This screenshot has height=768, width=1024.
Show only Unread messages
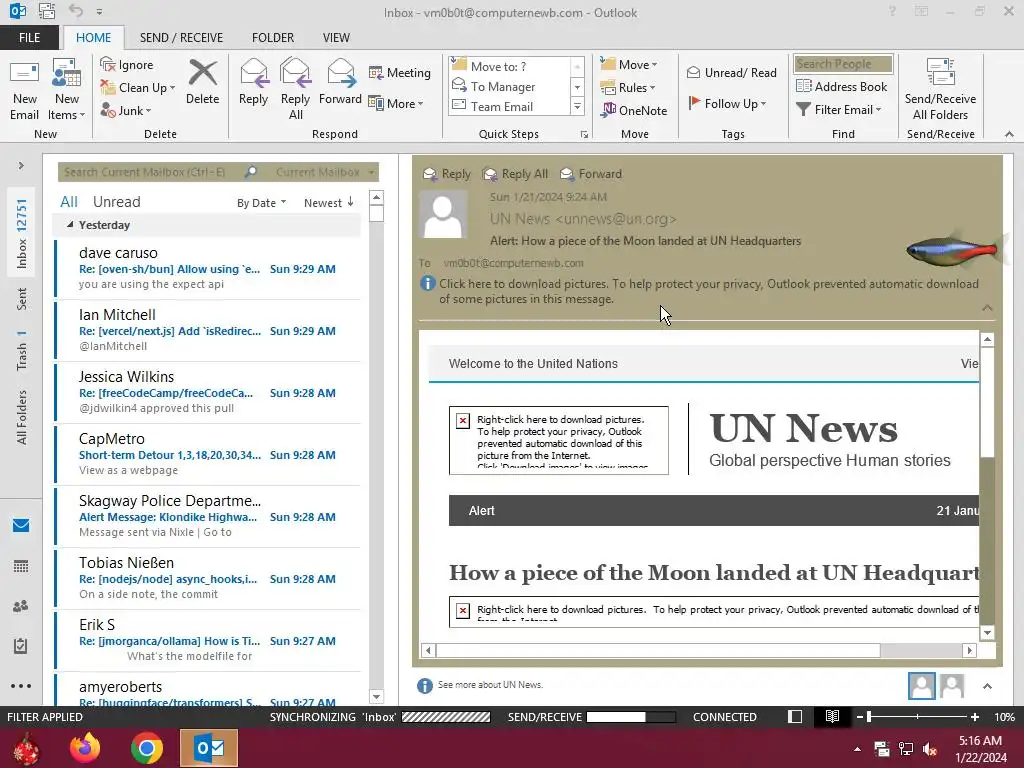click(116, 202)
